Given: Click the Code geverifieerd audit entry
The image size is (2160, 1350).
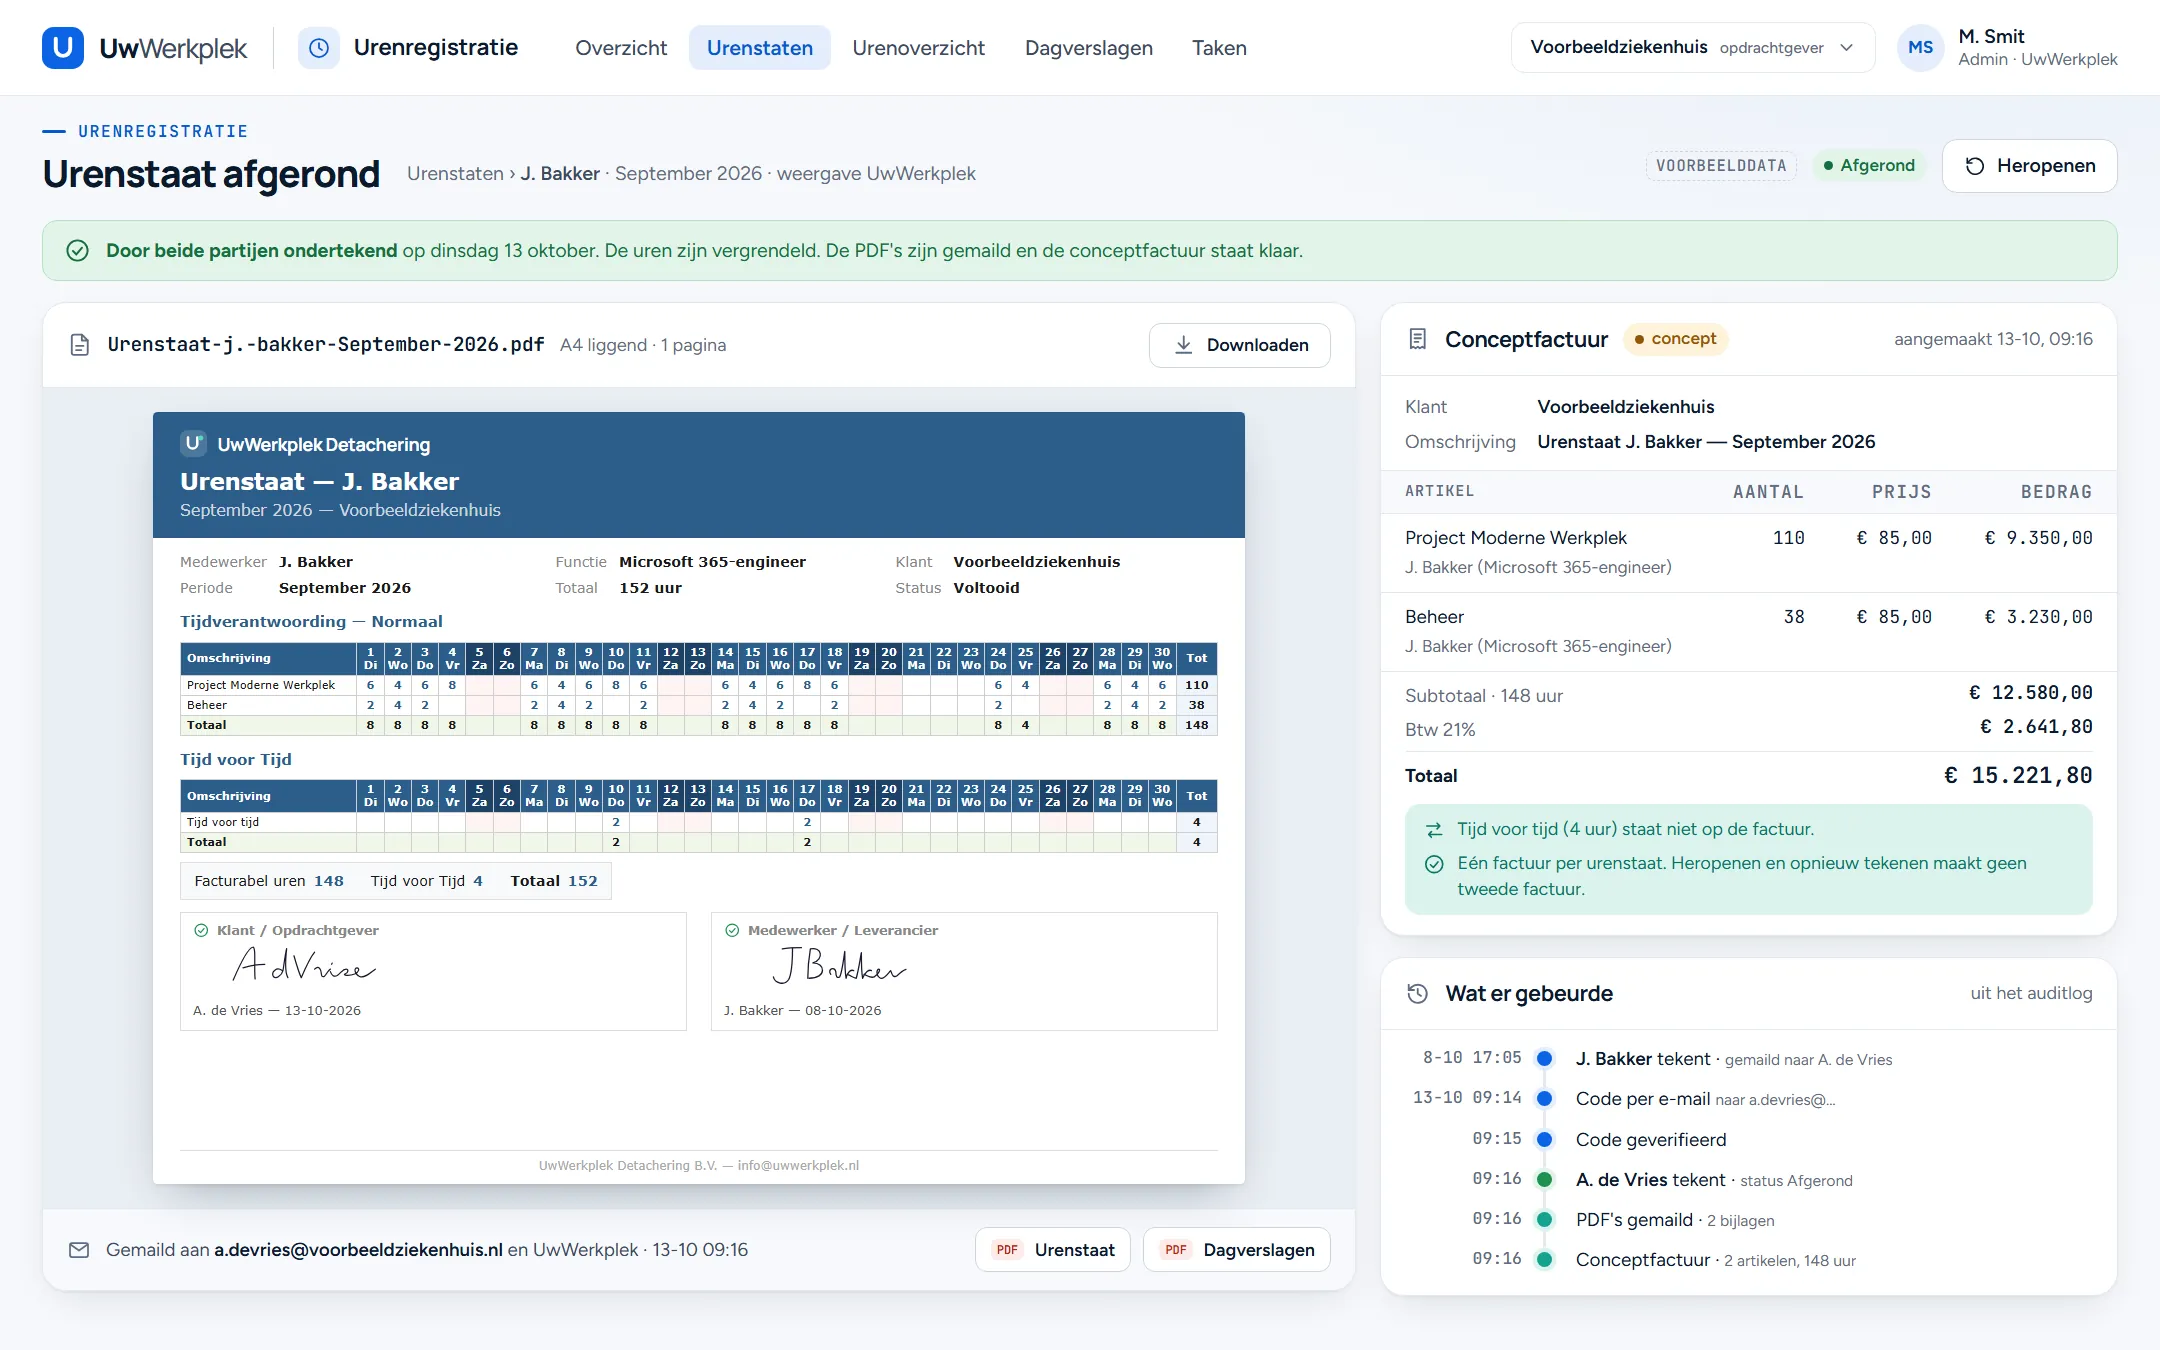Looking at the screenshot, I should tap(1651, 1140).
